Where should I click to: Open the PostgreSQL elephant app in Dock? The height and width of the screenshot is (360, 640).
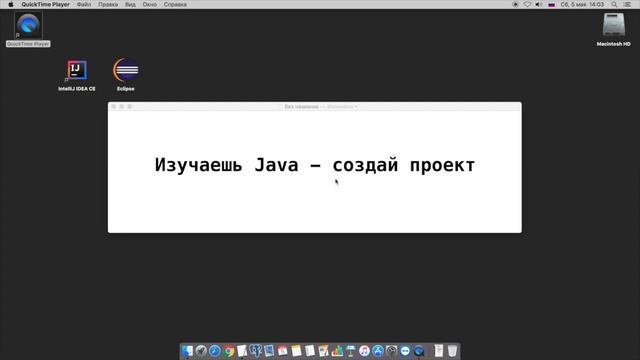[x=256, y=350]
